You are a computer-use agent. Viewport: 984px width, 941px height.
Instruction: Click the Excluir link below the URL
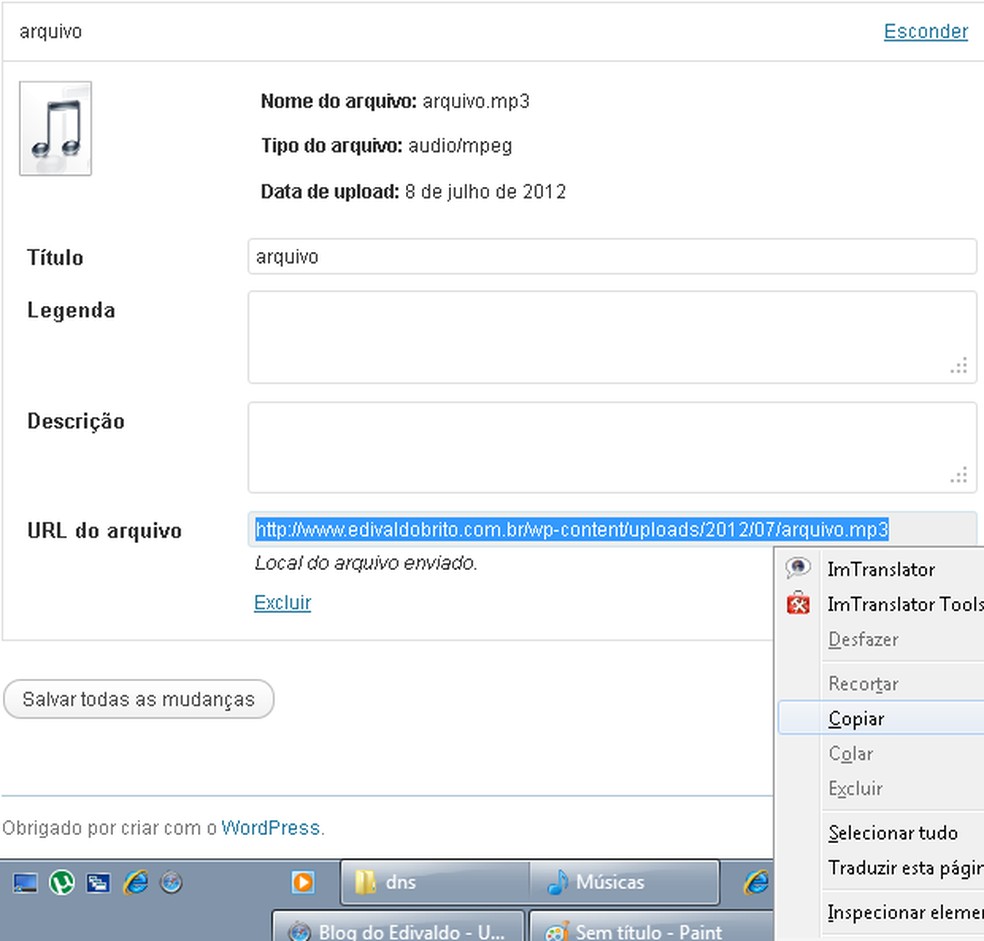(282, 603)
